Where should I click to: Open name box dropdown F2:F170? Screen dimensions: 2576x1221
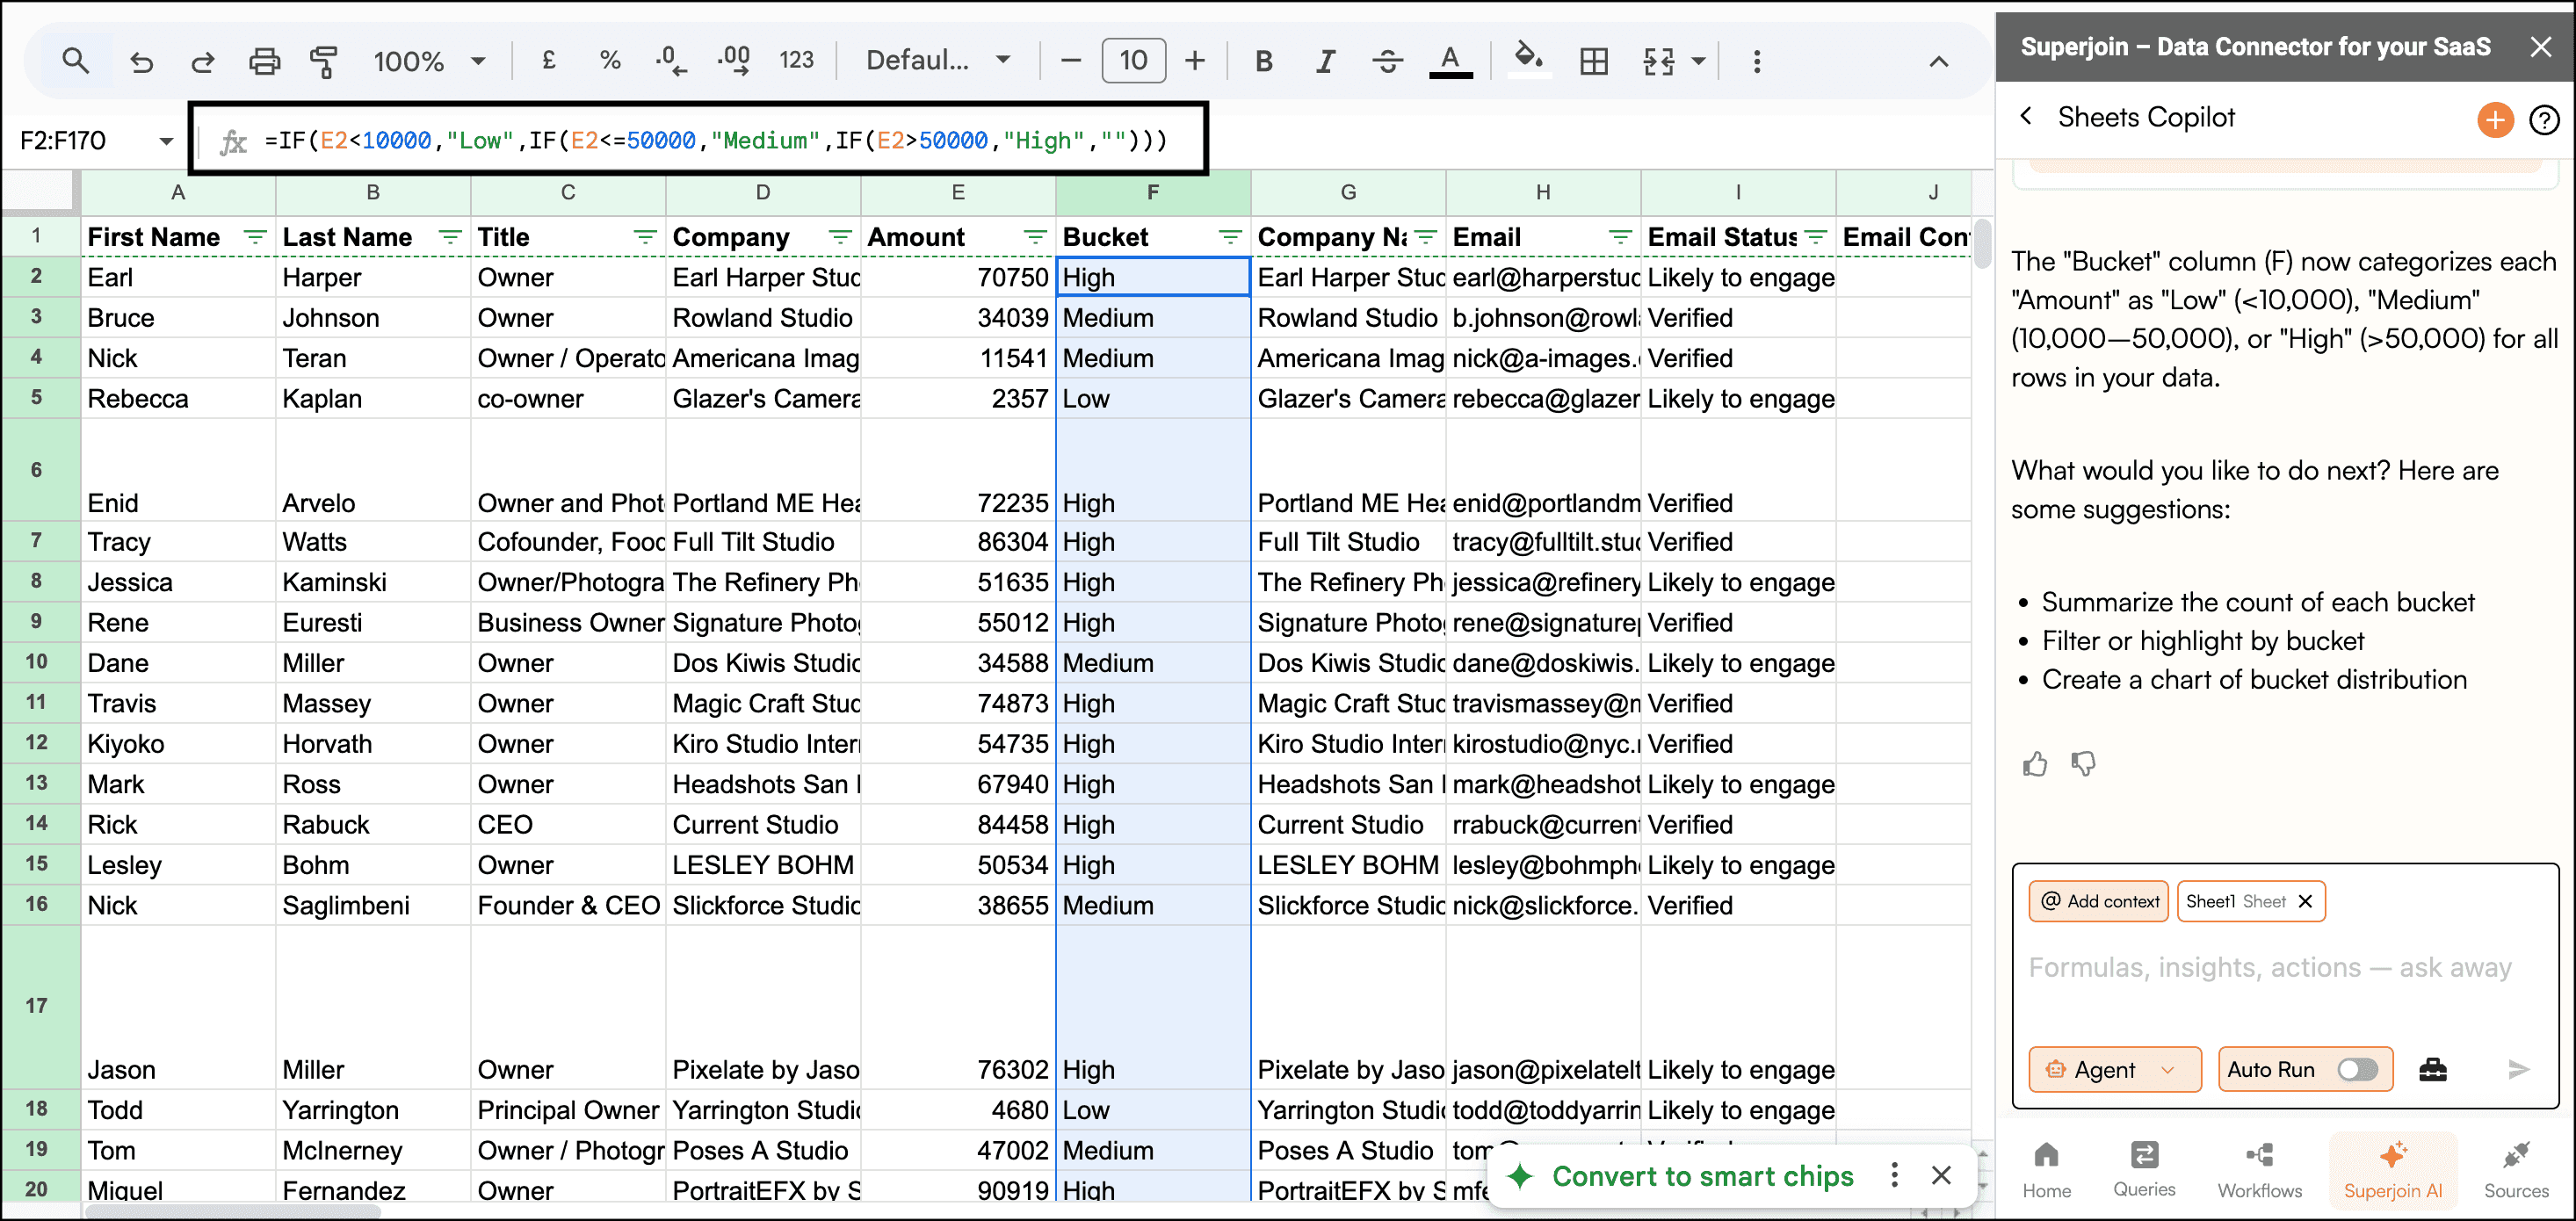[x=166, y=141]
